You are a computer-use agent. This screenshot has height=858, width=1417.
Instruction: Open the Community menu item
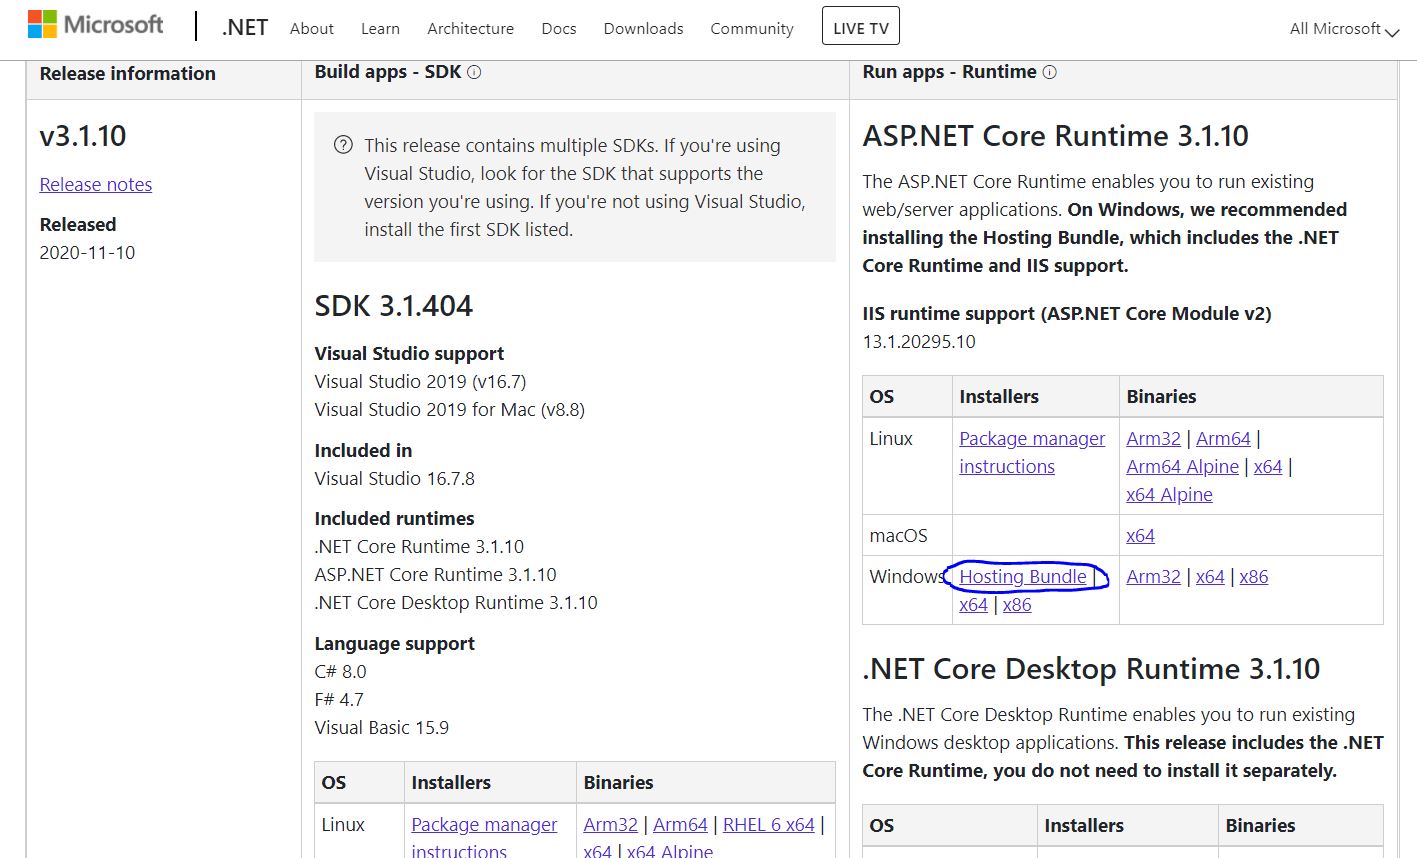tap(752, 29)
